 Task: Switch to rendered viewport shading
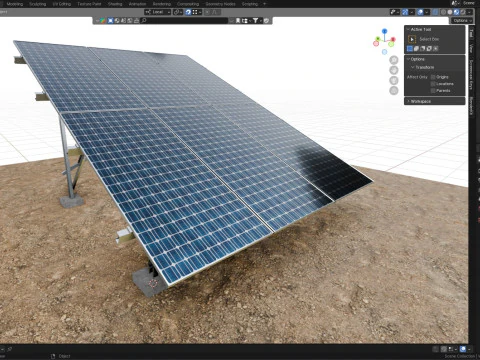(x=463, y=12)
